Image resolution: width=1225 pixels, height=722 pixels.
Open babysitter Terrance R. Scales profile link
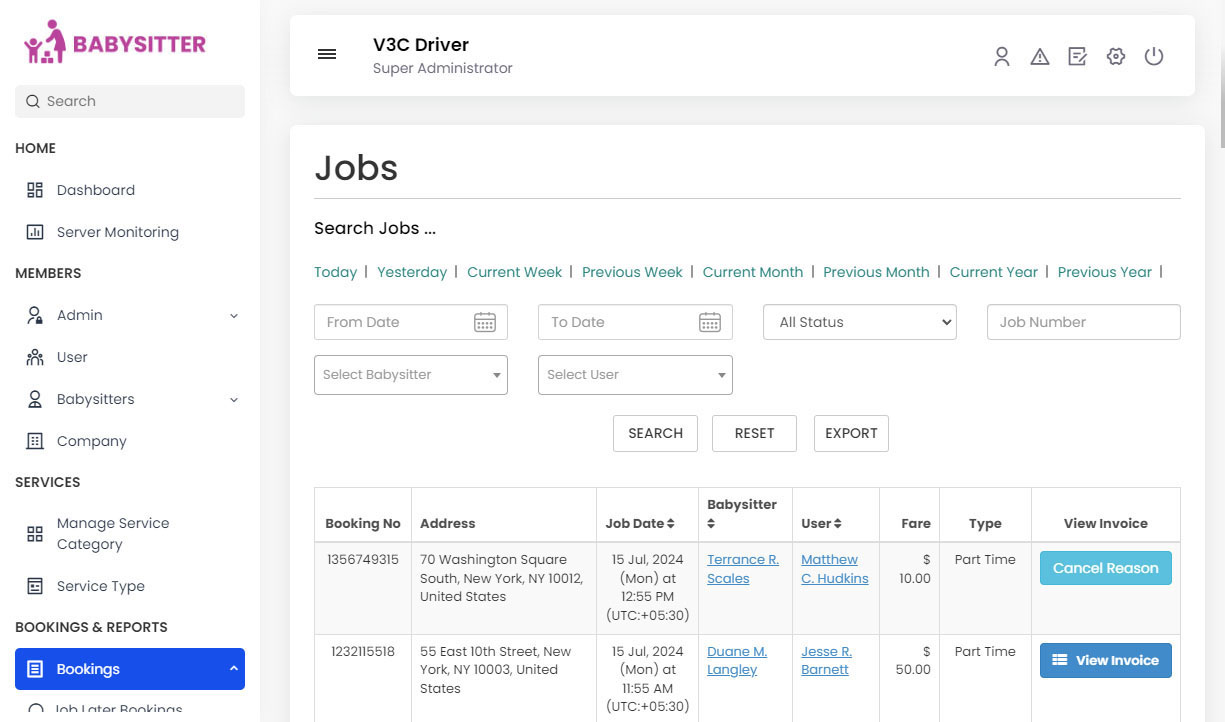point(742,569)
